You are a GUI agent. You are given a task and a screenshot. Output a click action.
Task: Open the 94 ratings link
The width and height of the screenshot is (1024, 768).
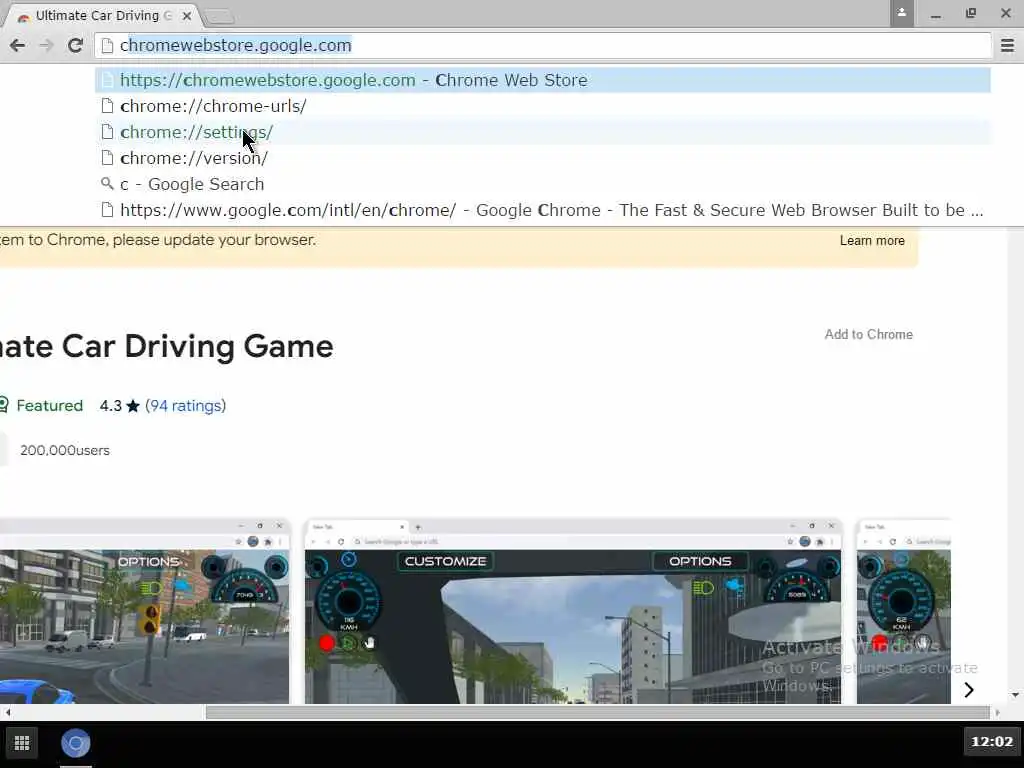[x=185, y=406]
